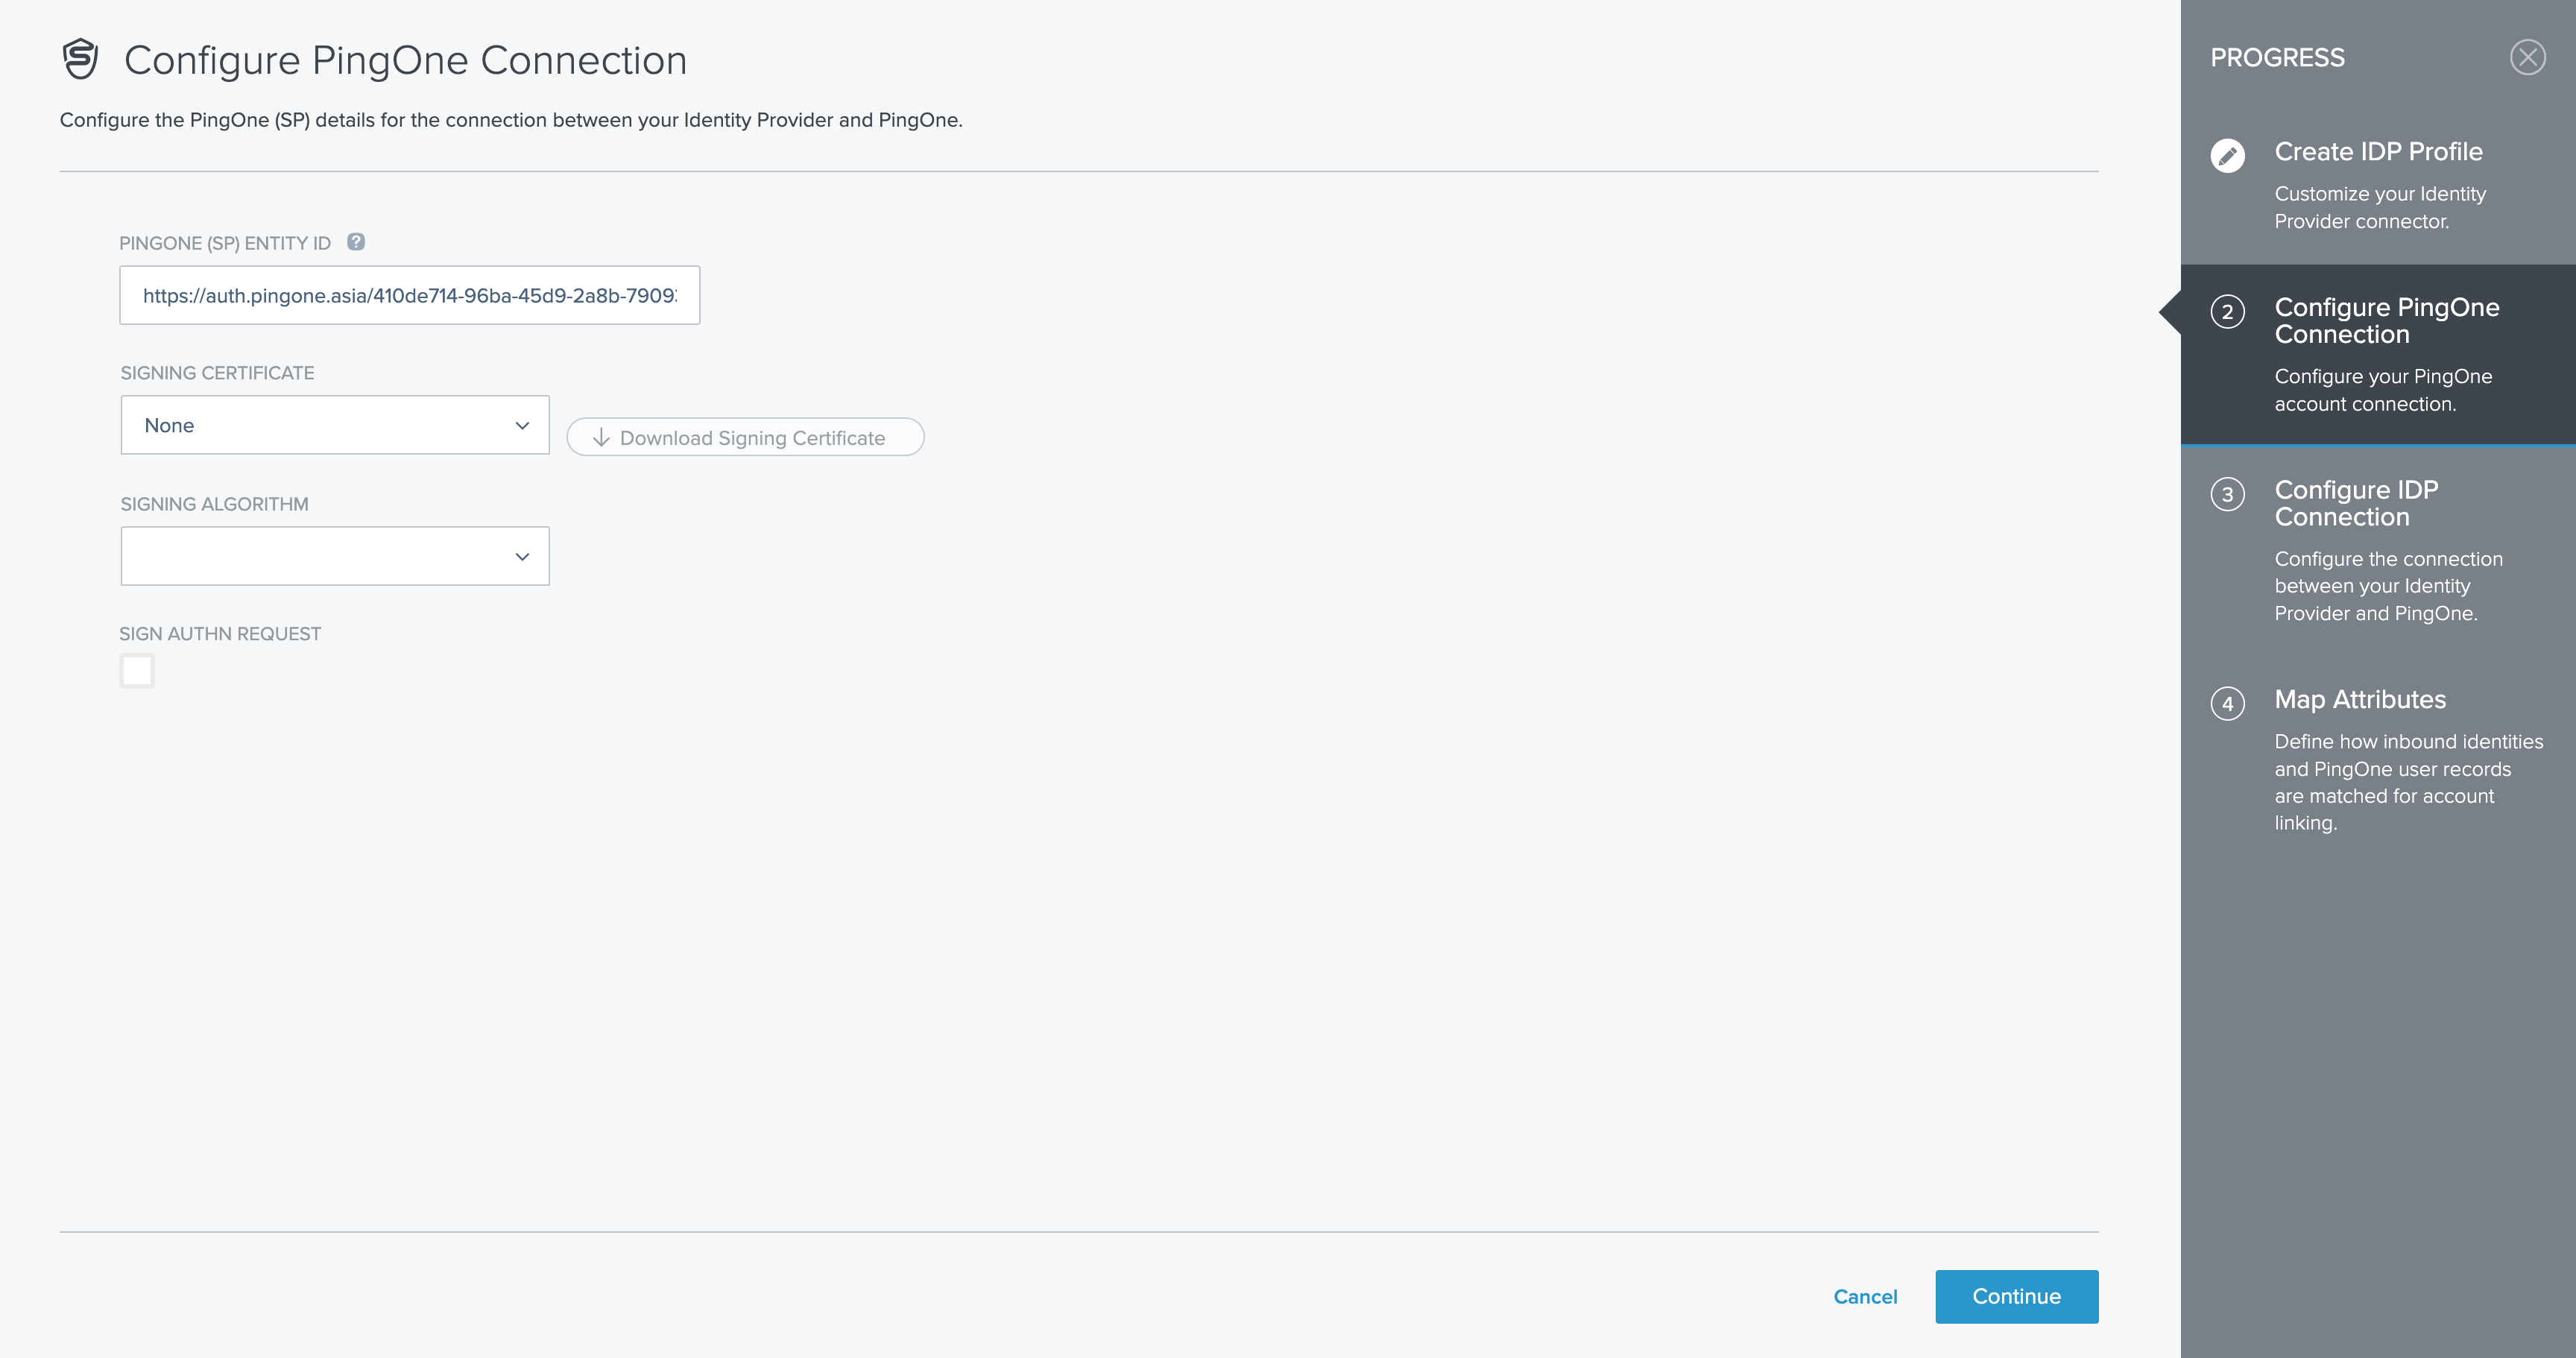2576x1358 pixels.
Task: Click the step 4 Map Attributes number icon
Action: pos(2230,702)
